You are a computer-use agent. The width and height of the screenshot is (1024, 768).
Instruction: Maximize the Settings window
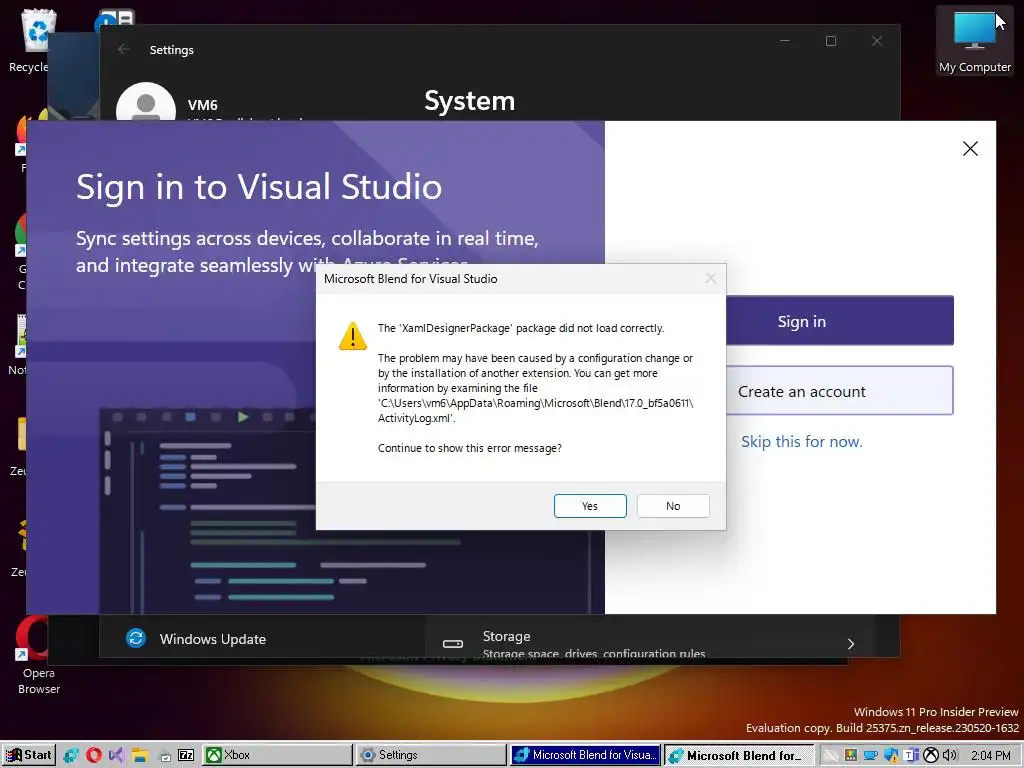pos(831,41)
